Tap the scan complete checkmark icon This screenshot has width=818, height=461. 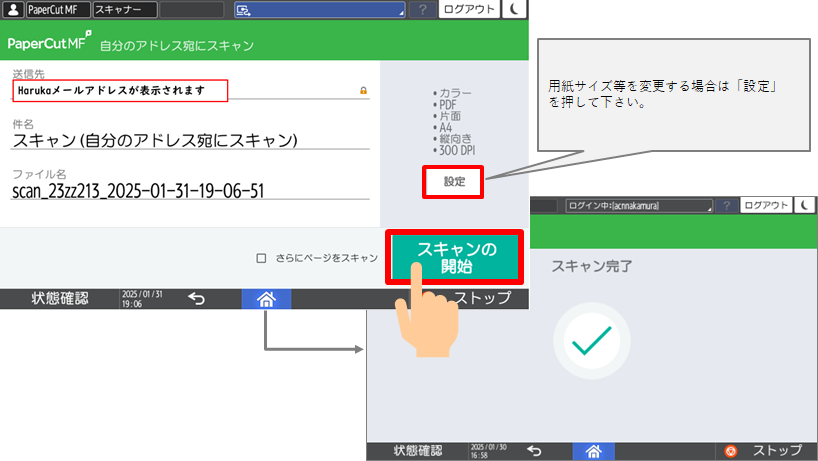point(592,341)
